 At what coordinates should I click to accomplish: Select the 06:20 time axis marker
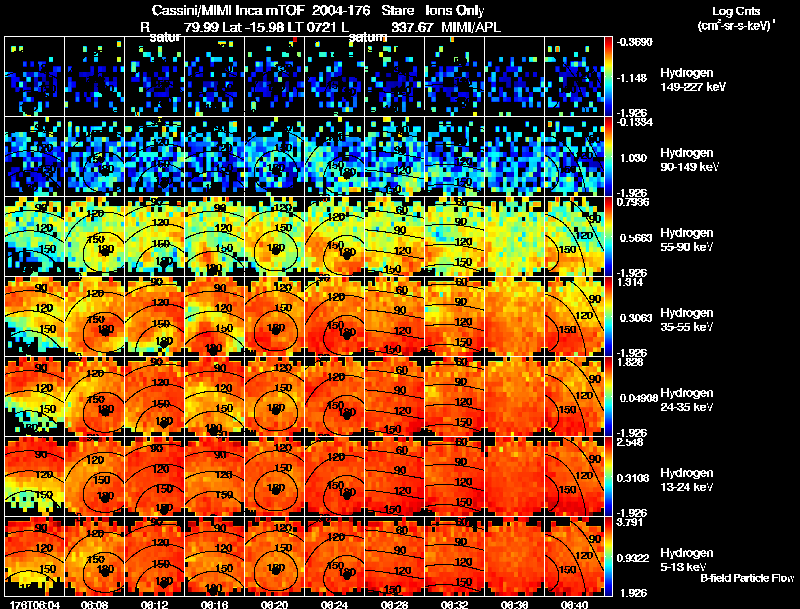[x=273, y=604]
